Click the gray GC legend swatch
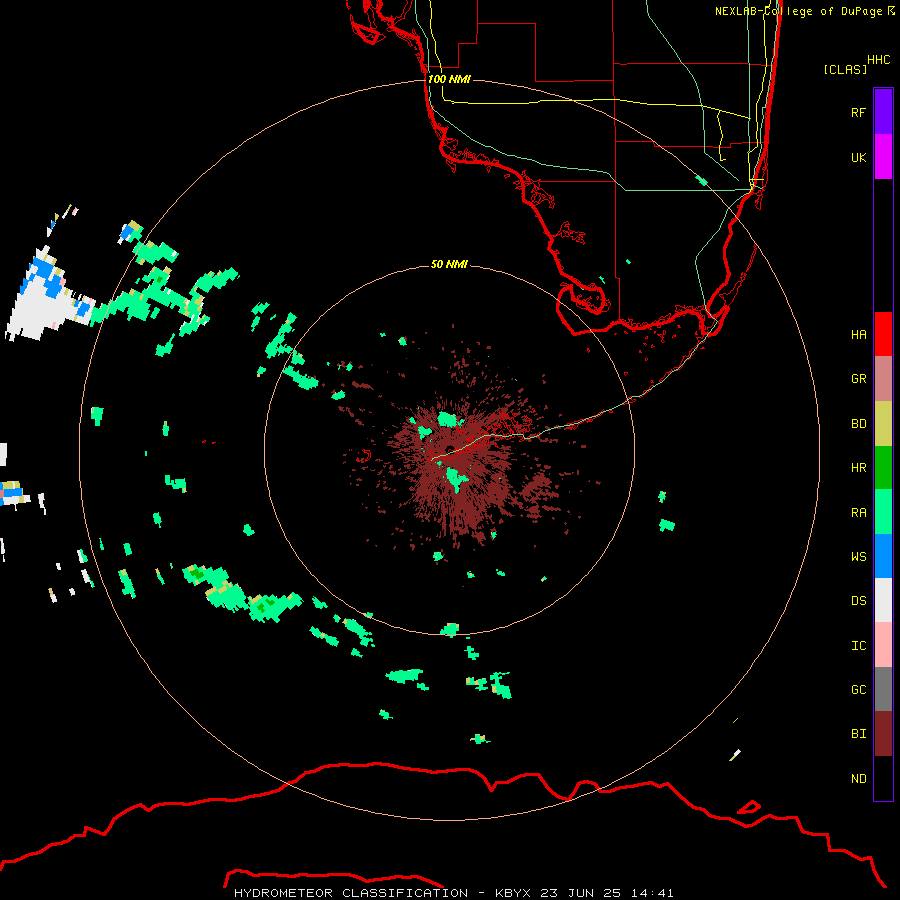Screen dimensions: 900x900 pyautogui.click(x=883, y=689)
